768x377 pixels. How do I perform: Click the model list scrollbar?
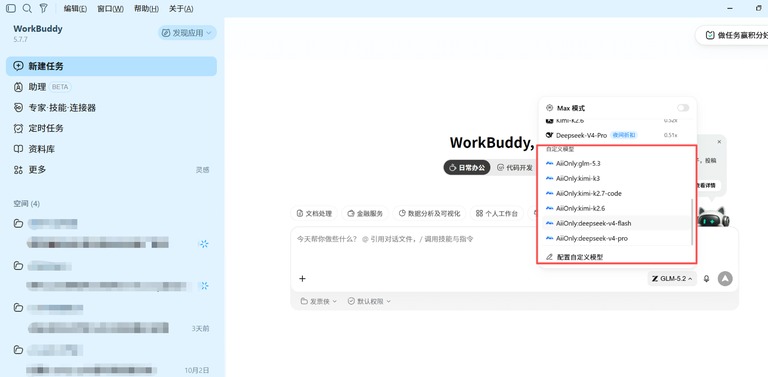(x=692, y=222)
